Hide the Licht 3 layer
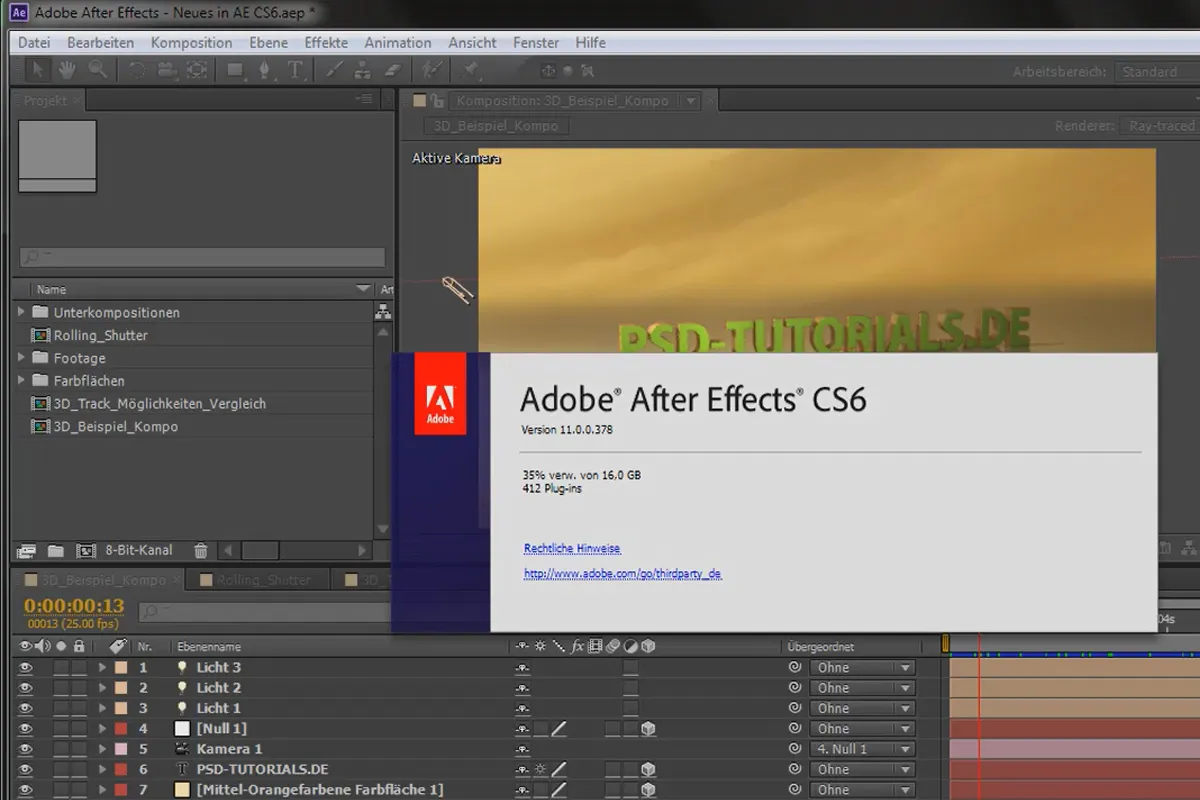The image size is (1200, 800). pyautogui.click(x=25, y=667)
